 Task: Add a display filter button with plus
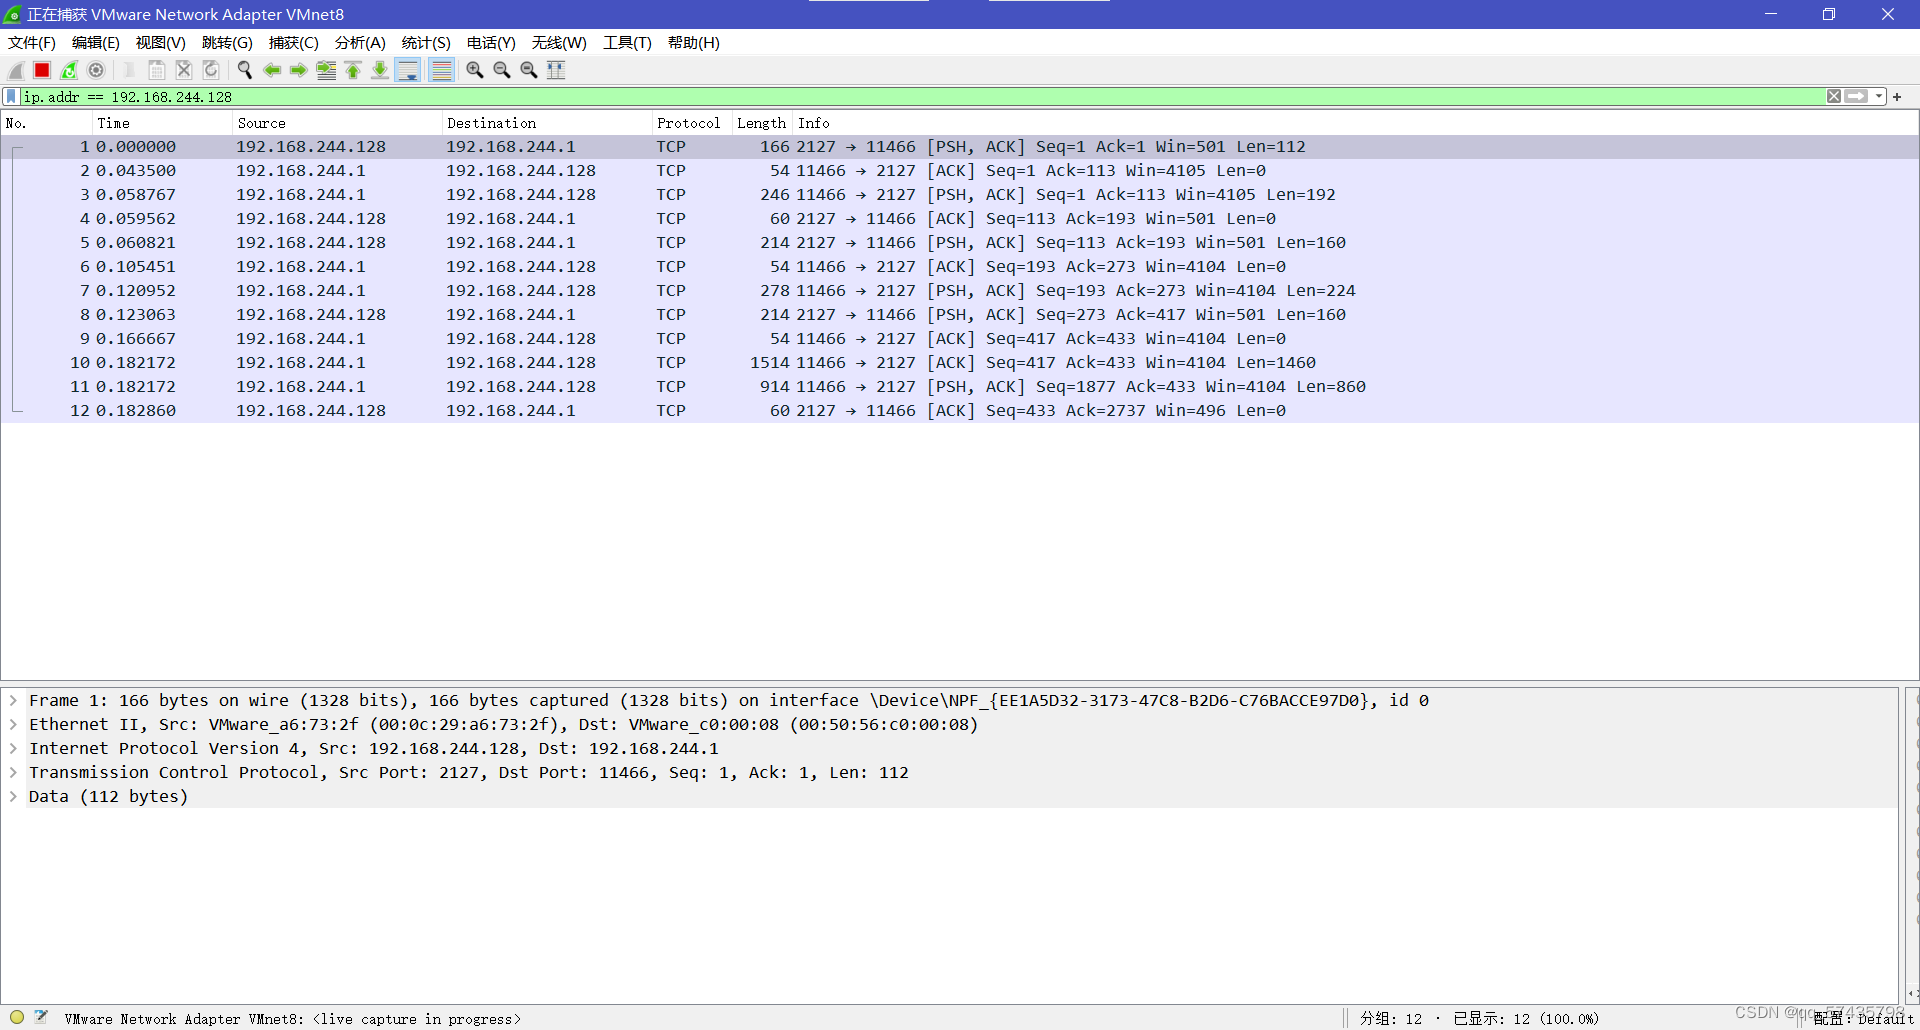tap(1897, 97)
